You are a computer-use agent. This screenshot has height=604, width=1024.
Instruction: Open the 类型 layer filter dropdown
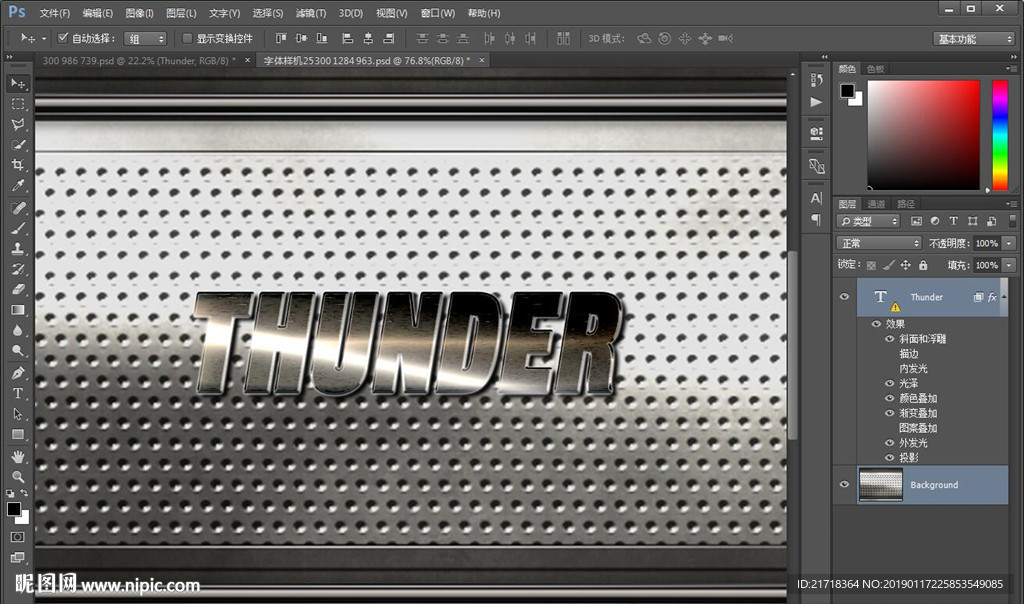tap(869, 221)
